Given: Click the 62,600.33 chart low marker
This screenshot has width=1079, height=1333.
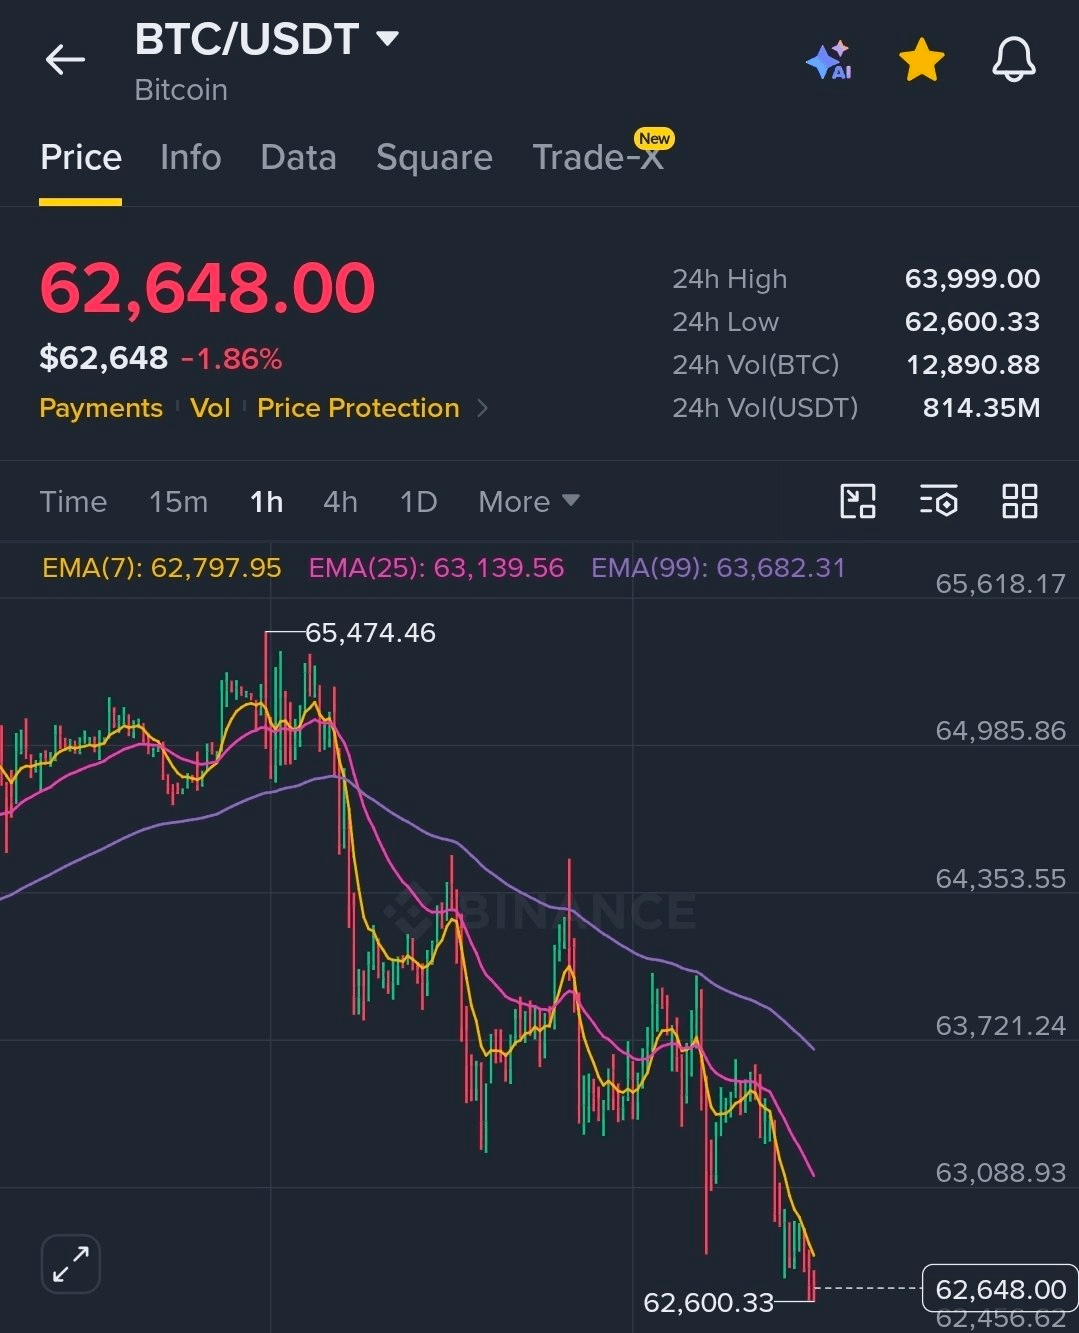Looking at the screenshot, I should pos(709,1302).
